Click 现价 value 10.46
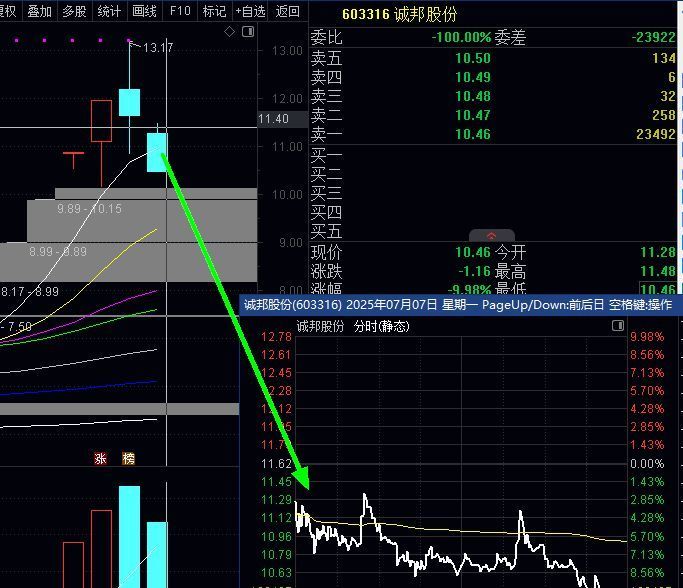Viewport: 683px width, 588px height. coord(473,252)
